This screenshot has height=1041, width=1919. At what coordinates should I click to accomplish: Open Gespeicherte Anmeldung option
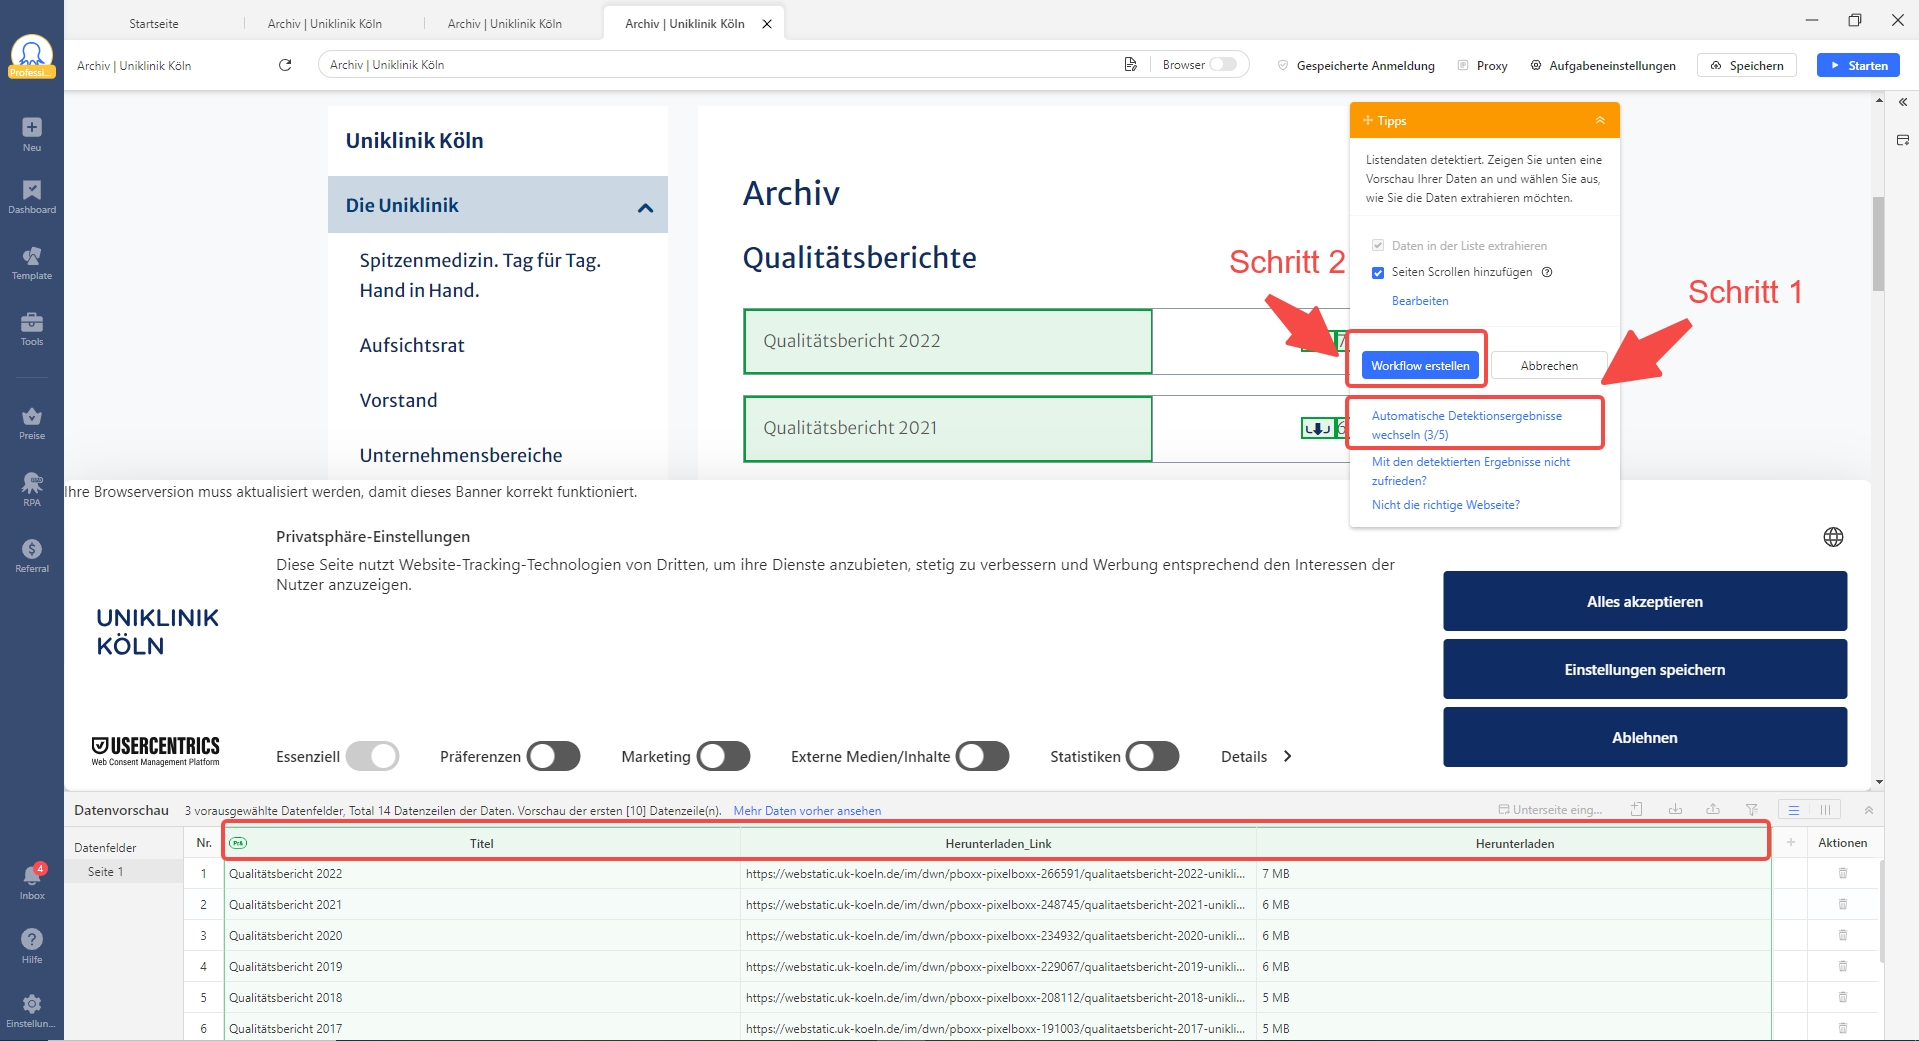coord(1356,65)
